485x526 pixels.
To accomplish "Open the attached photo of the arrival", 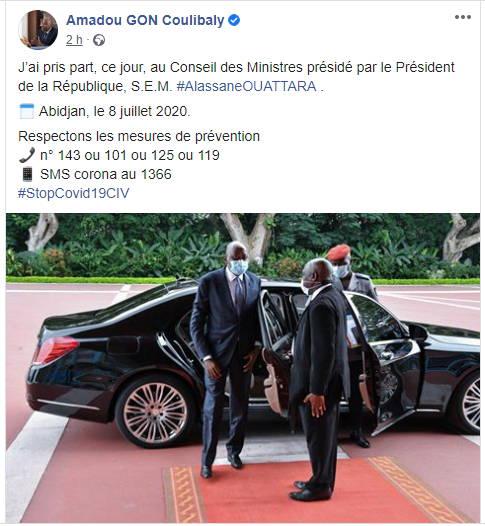I will click(243, 368).
